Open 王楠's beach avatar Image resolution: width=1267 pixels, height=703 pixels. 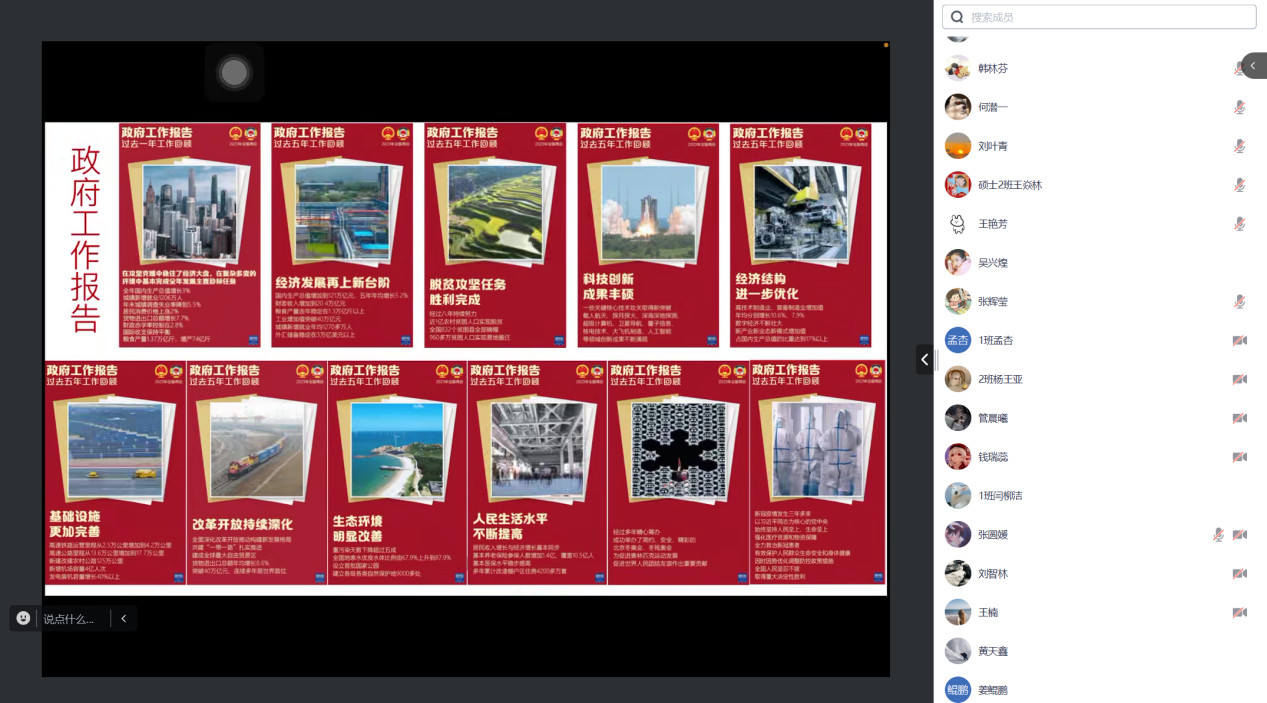tap(958, 612)
